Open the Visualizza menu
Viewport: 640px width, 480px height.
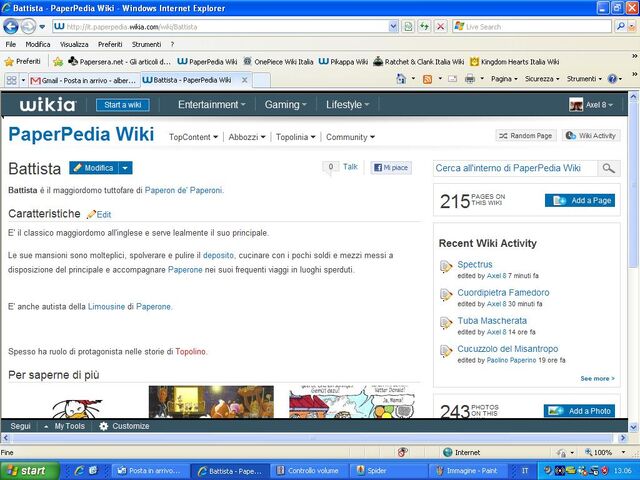coord(74,44)
